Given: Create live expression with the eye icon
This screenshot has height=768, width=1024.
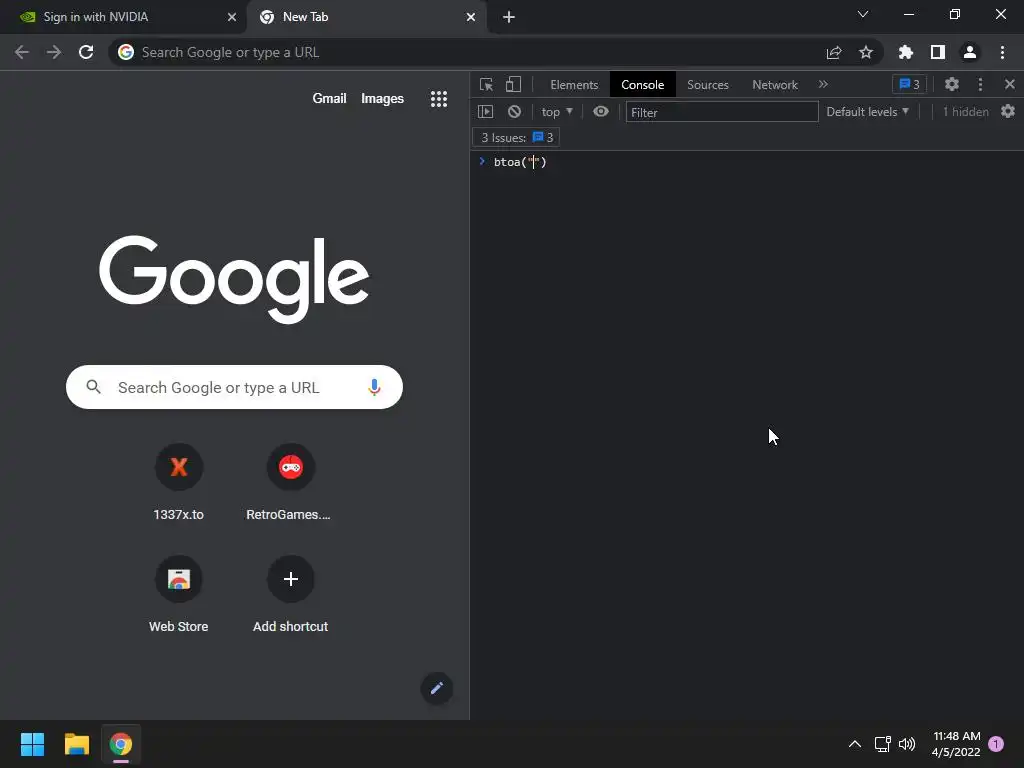Looking at the screenshot, I should 601,112.
